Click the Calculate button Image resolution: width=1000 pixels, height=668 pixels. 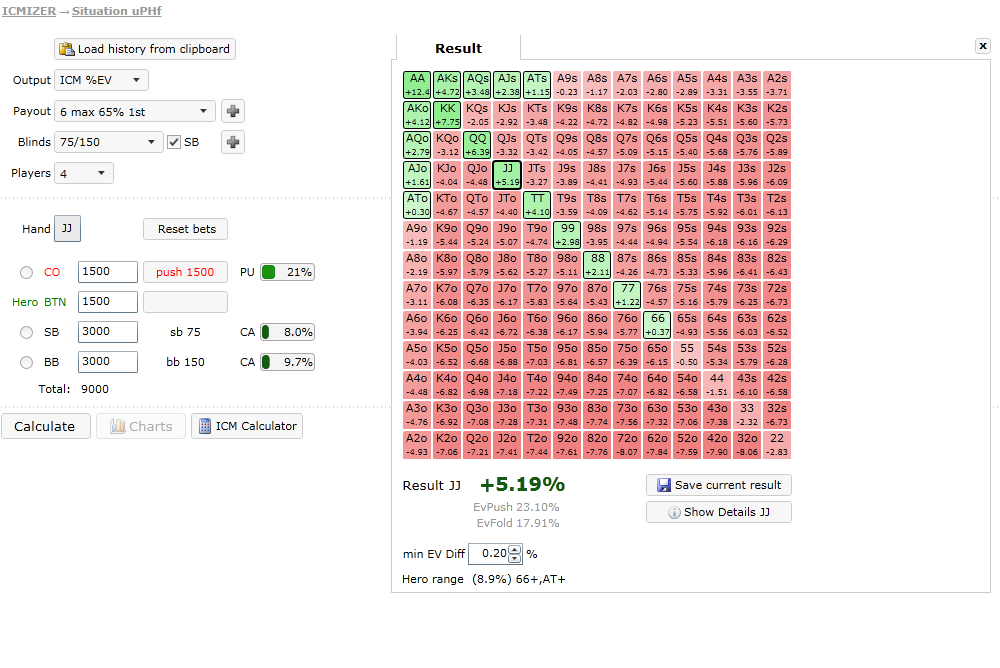click(x=45, y=426)
